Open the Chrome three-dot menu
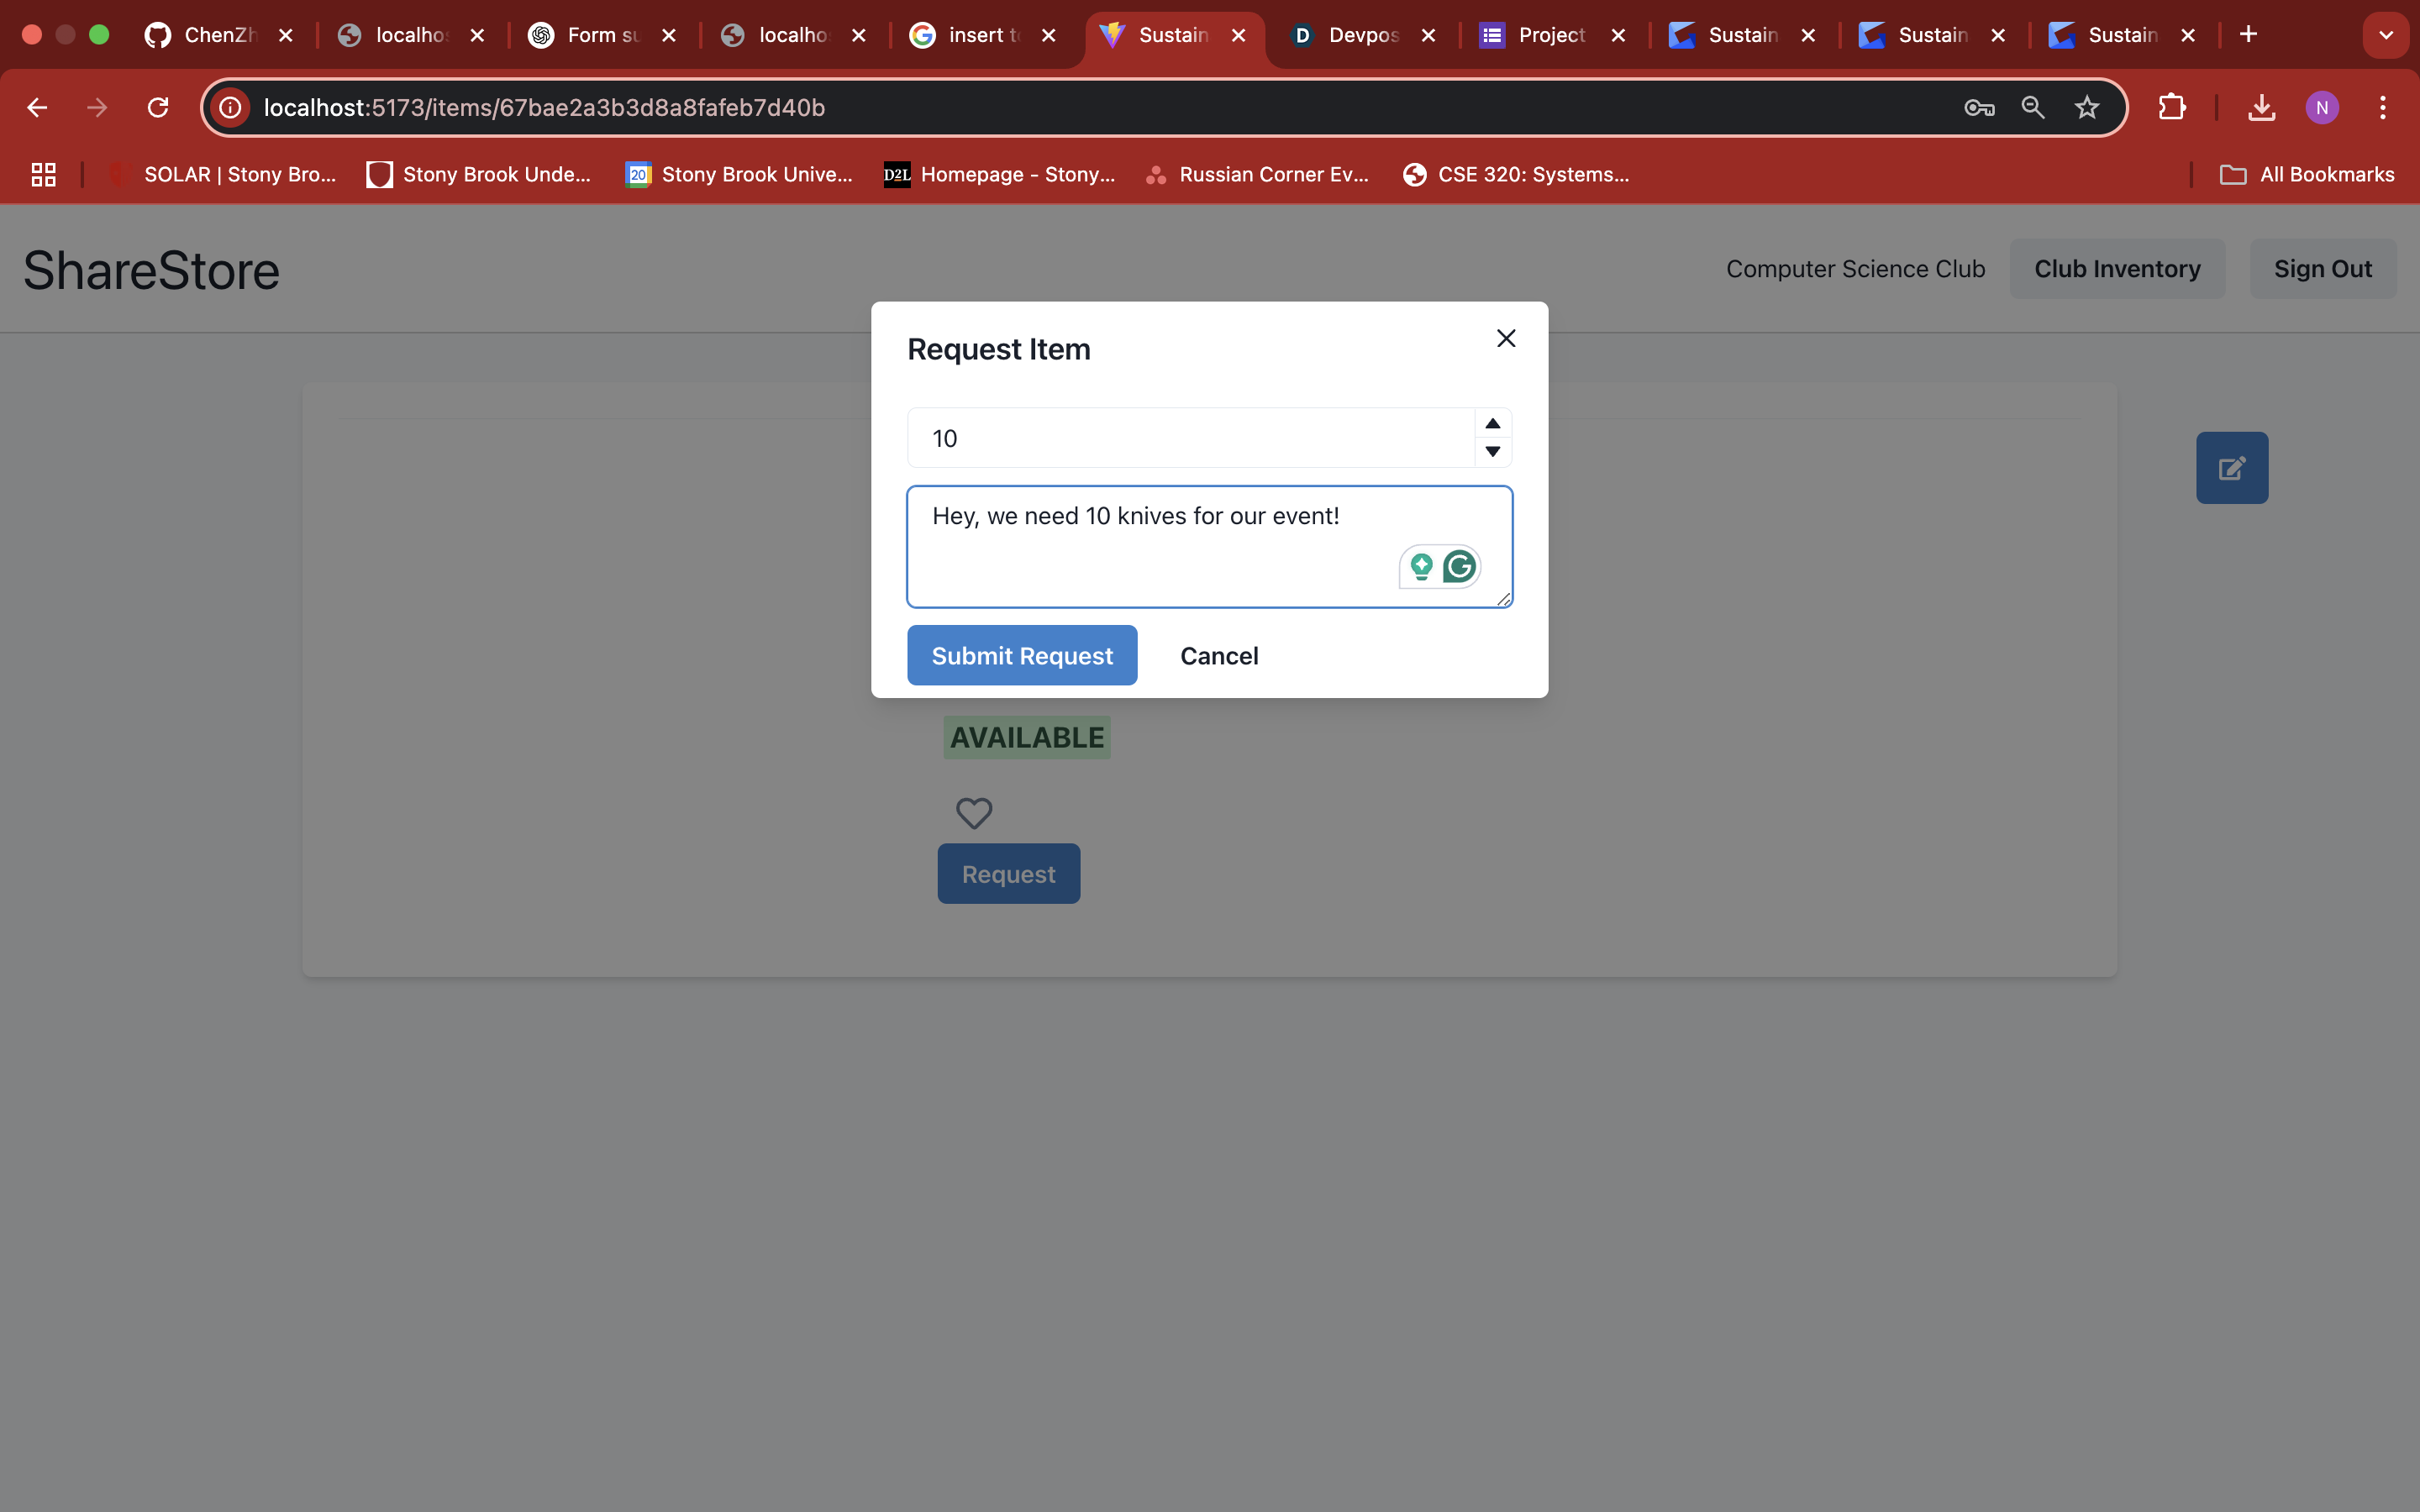Screen dimensions: 2420x1512 [2382, 108]
